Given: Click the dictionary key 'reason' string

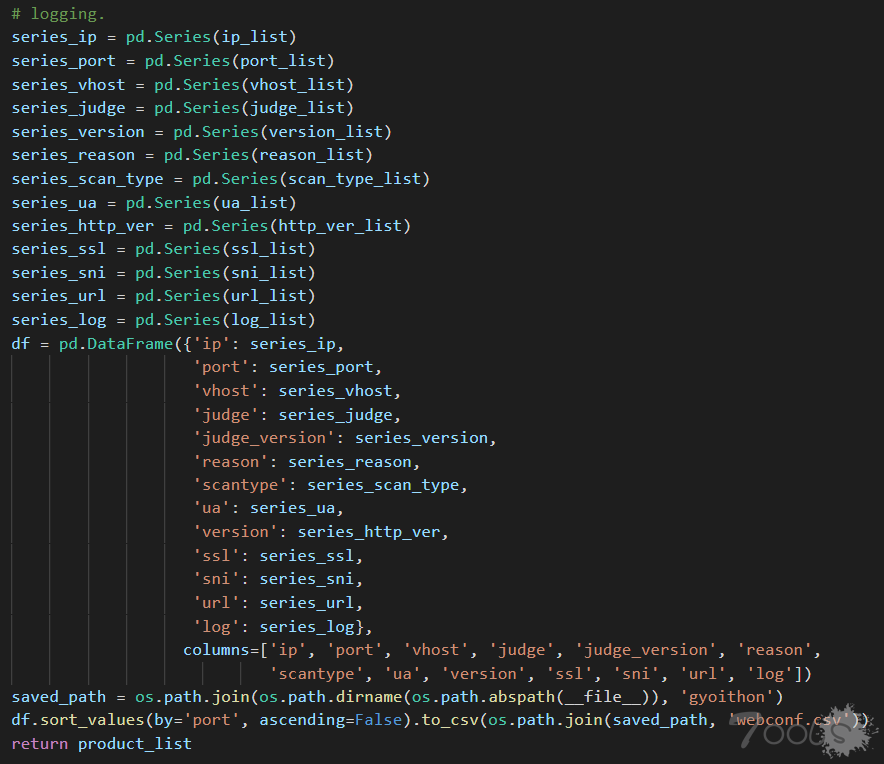Looking at the screenshot, I should (x=231, y=462).
